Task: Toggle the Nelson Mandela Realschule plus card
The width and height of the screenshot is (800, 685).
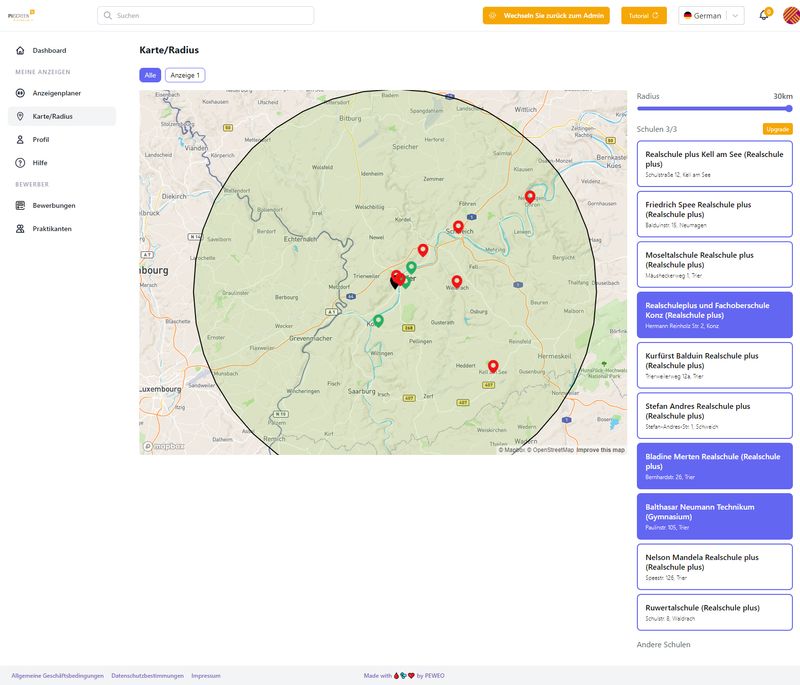Action: click(714, 567)
